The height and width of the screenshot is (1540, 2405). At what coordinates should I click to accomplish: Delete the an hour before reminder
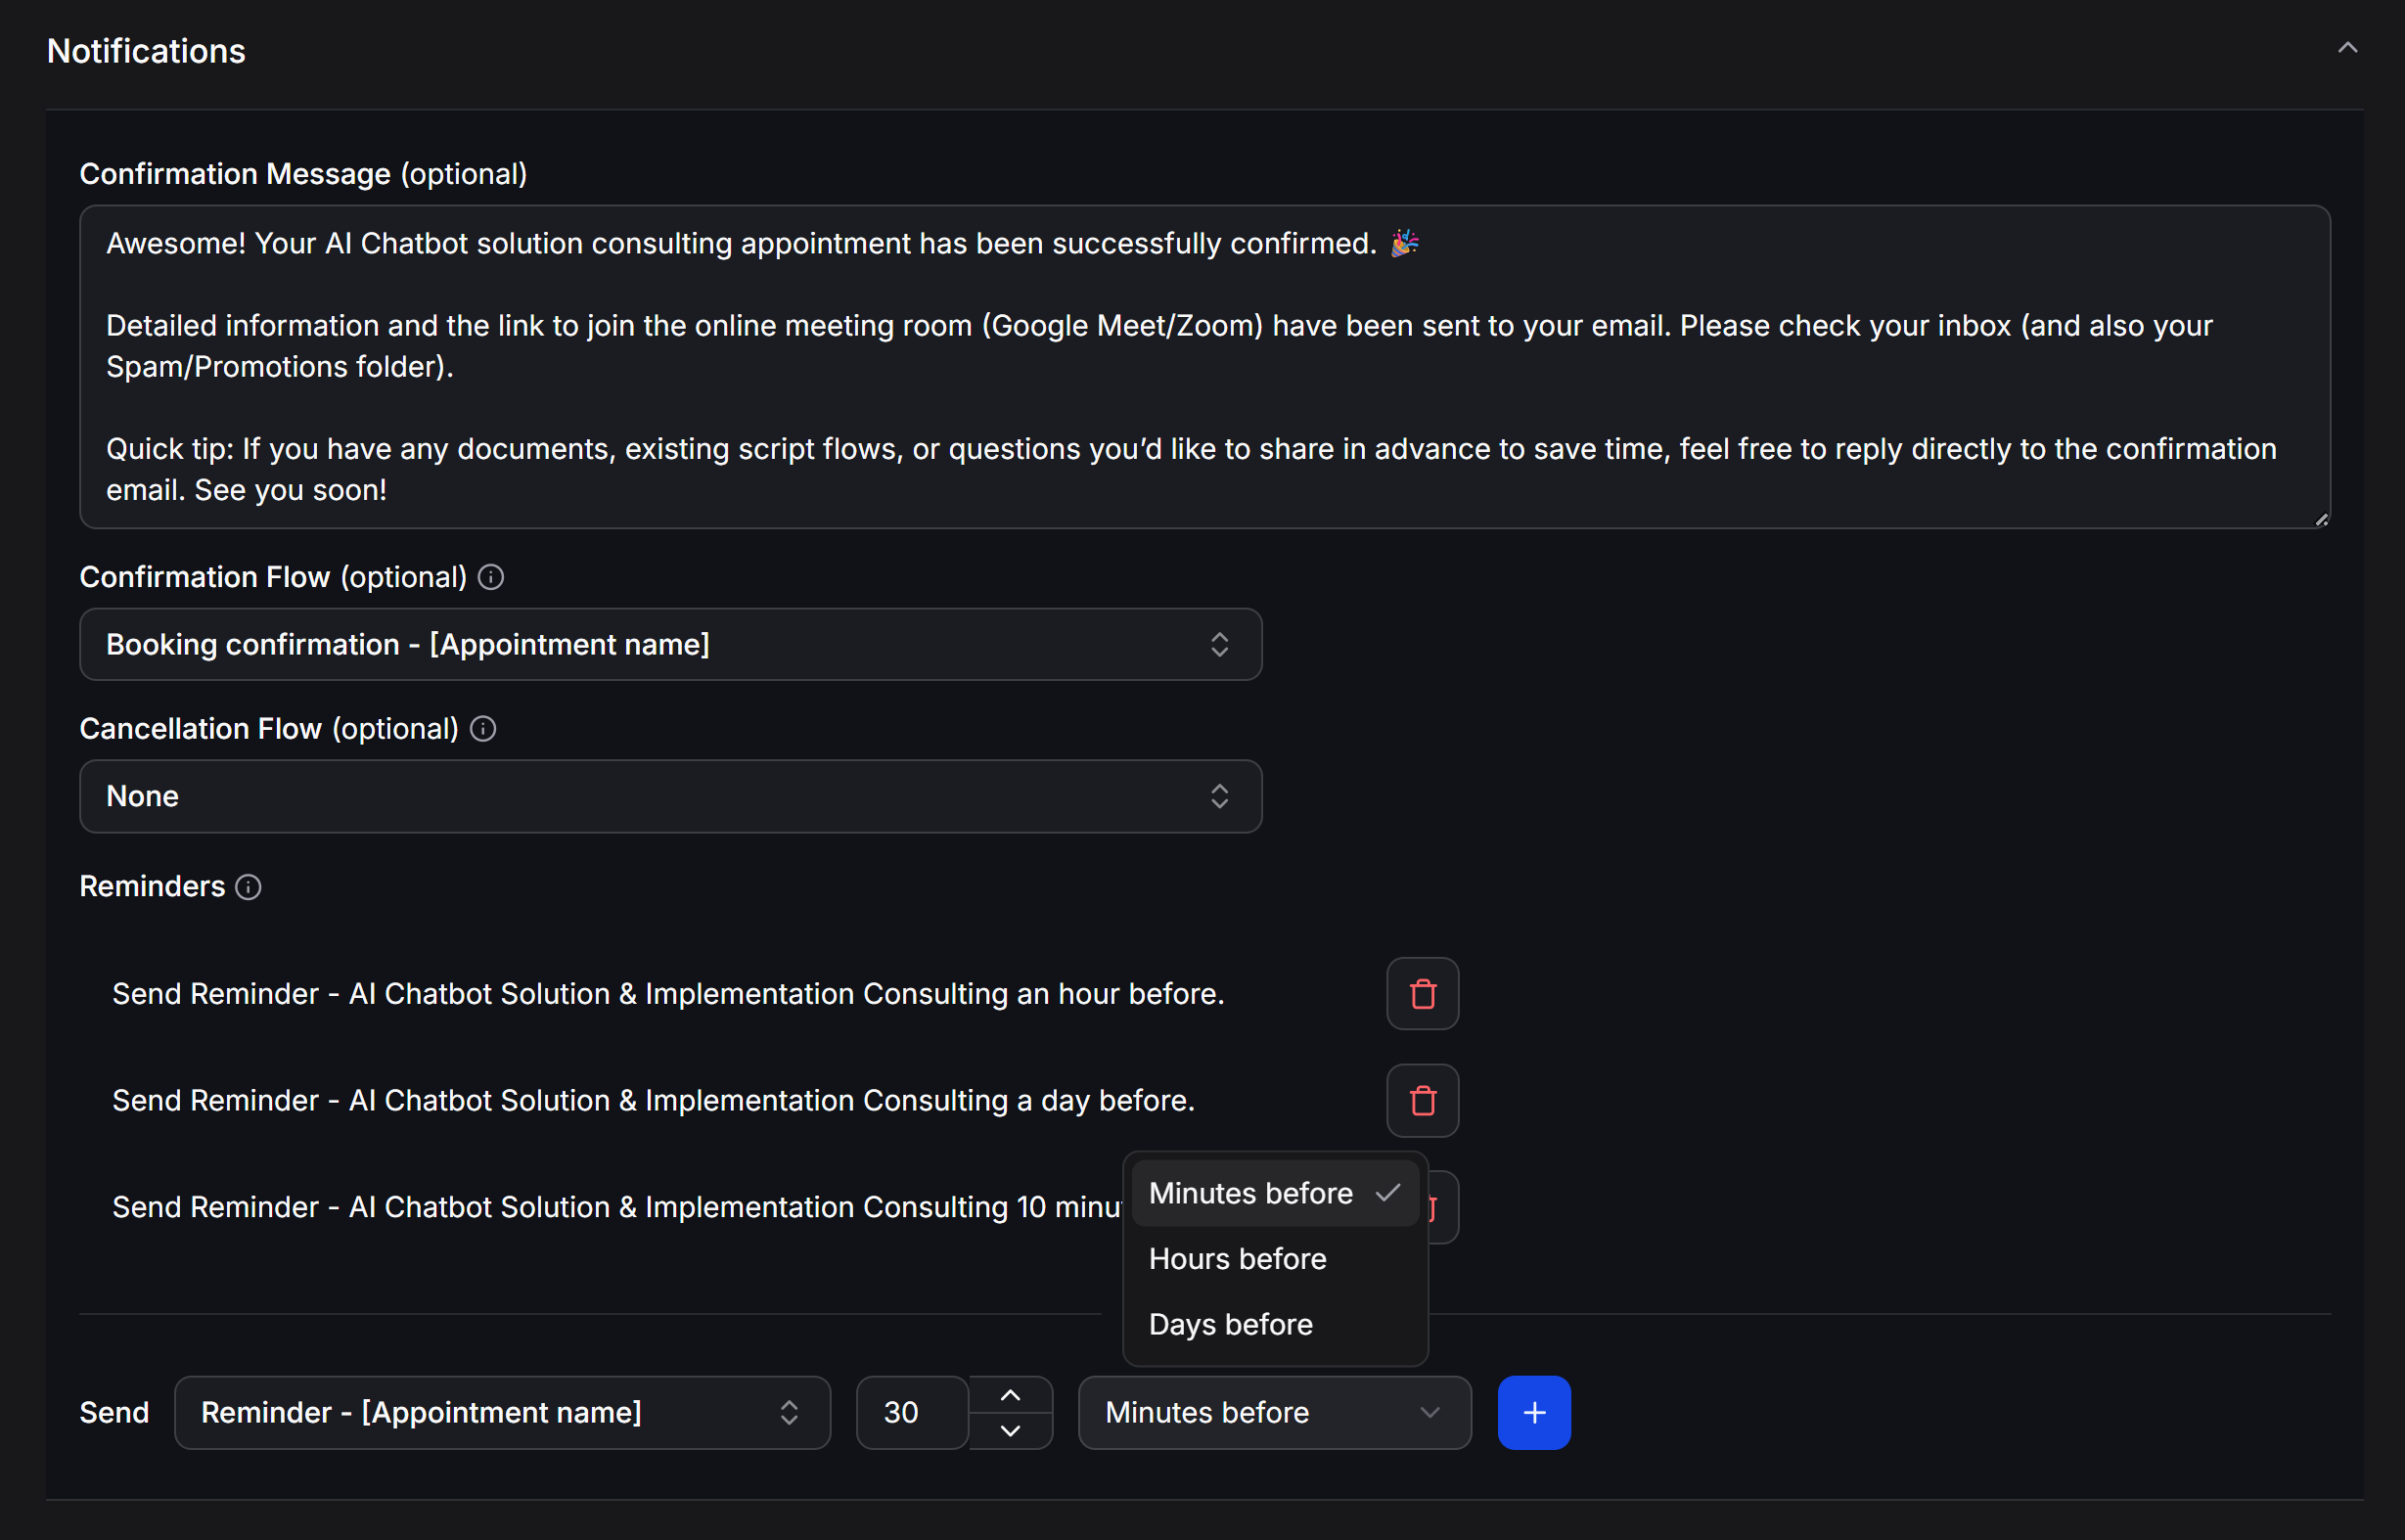tap(1422, 994)
